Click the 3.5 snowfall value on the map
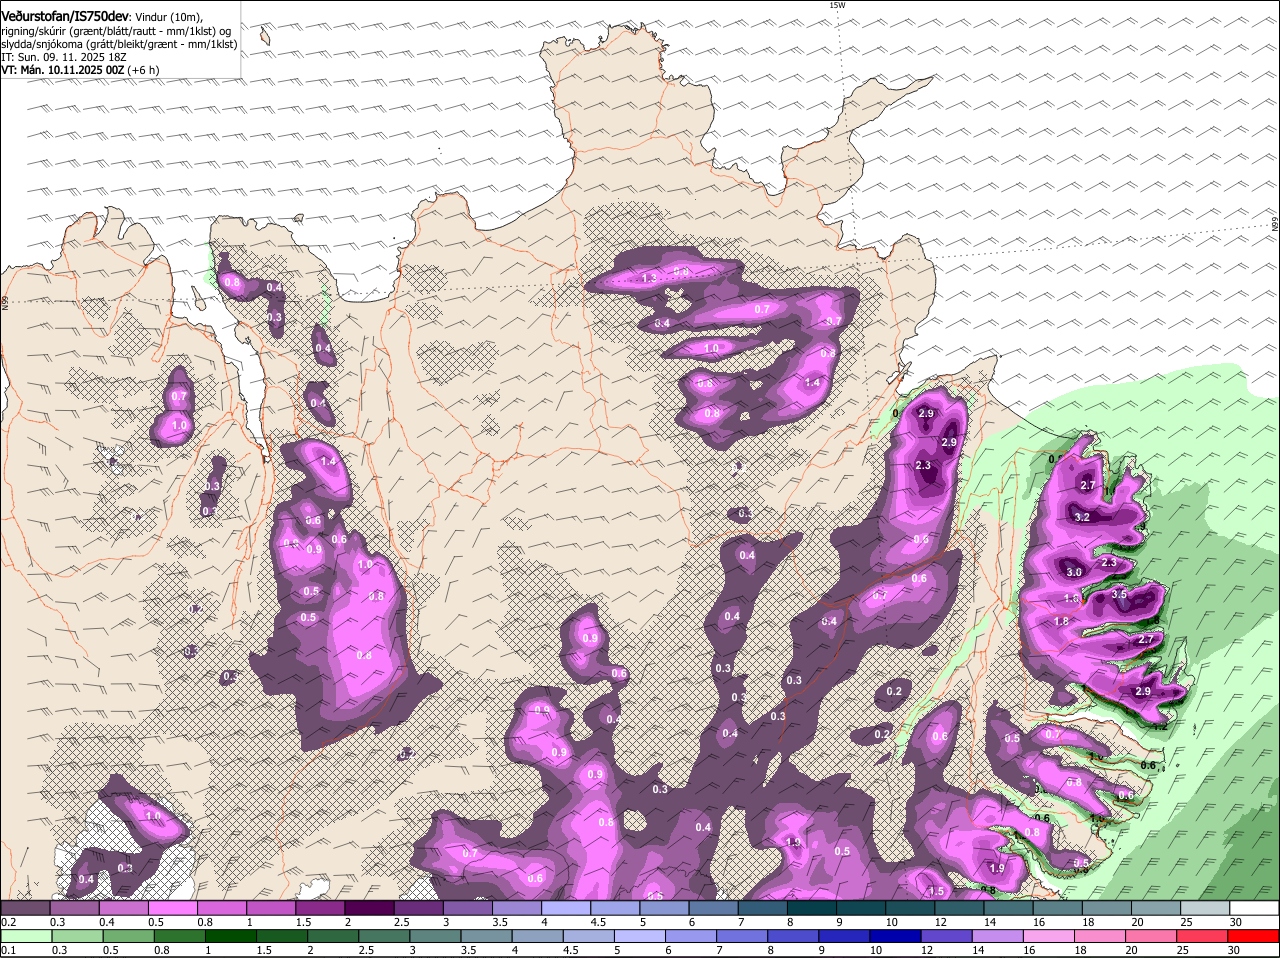The width and height of the screenshot is (1280, 958). pyautogui.click(x=1119, y=594)
